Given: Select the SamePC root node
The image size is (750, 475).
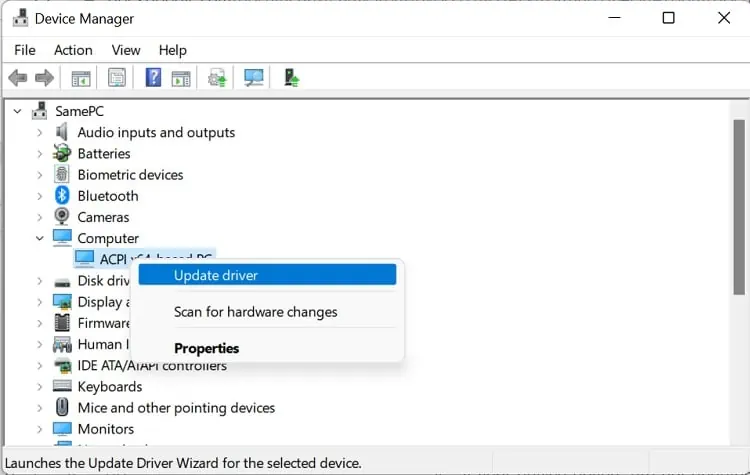Looking at the screenshot, I should click(x=79, y=111).
